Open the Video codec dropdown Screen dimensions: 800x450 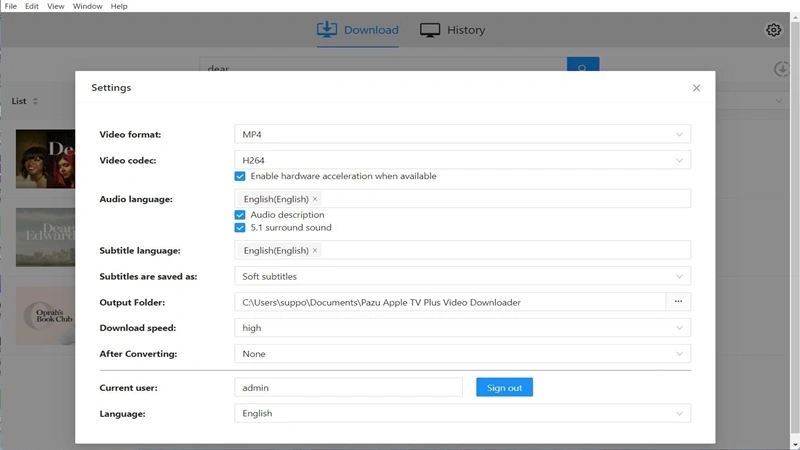pyautogui.click(x=462, y=160)
